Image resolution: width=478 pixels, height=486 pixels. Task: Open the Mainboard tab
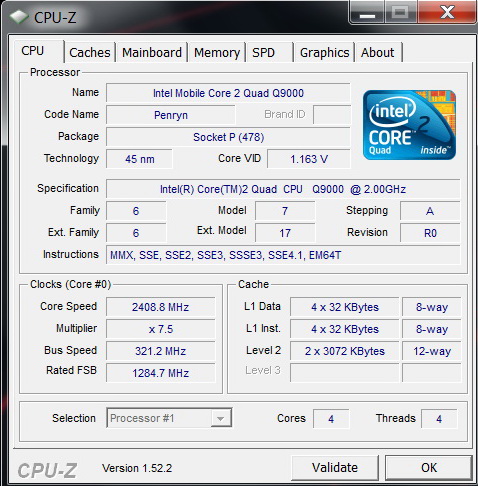pyautogui.click(x=152, y=52)
